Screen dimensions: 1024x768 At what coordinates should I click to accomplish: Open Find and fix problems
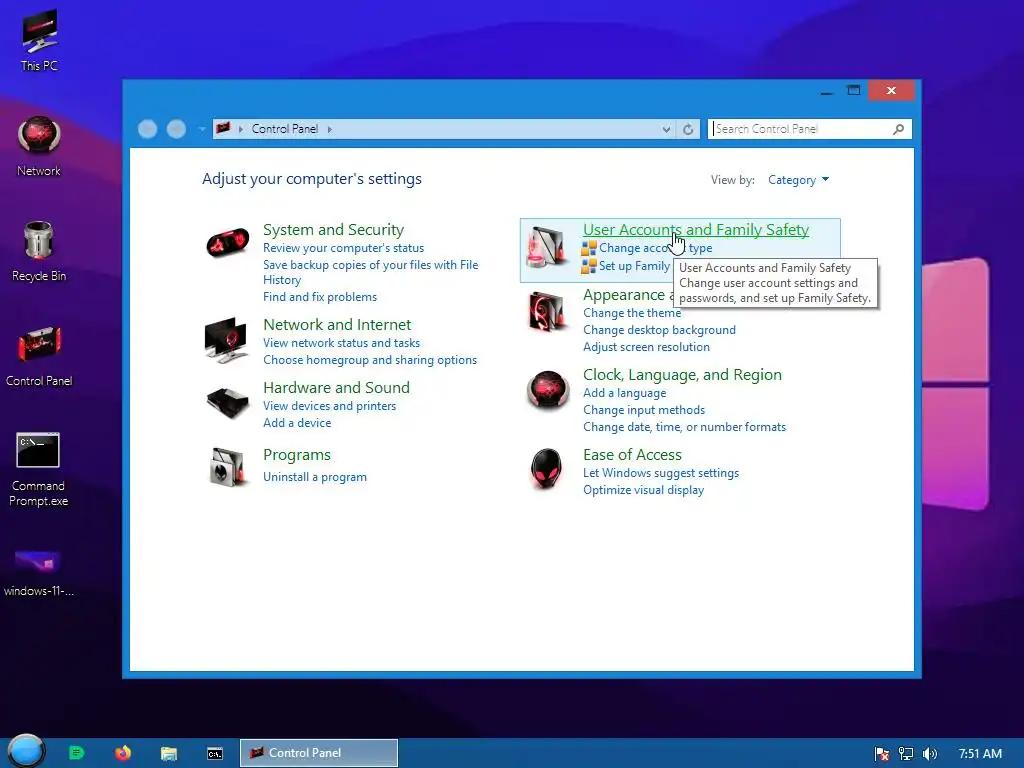(x=320, y=297)
